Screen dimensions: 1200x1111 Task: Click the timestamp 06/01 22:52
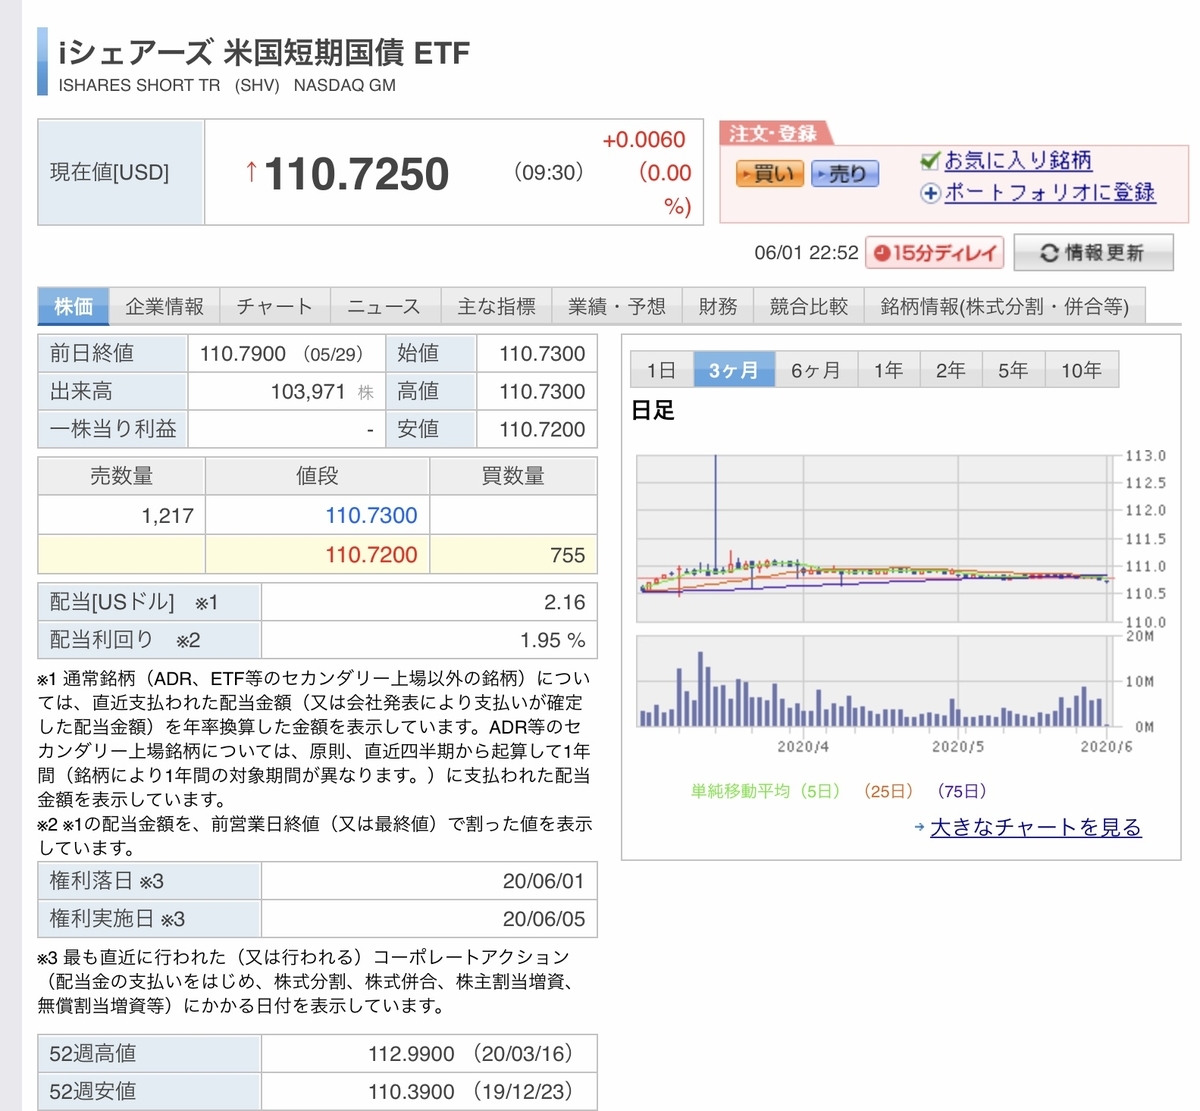tap(806, 253)
